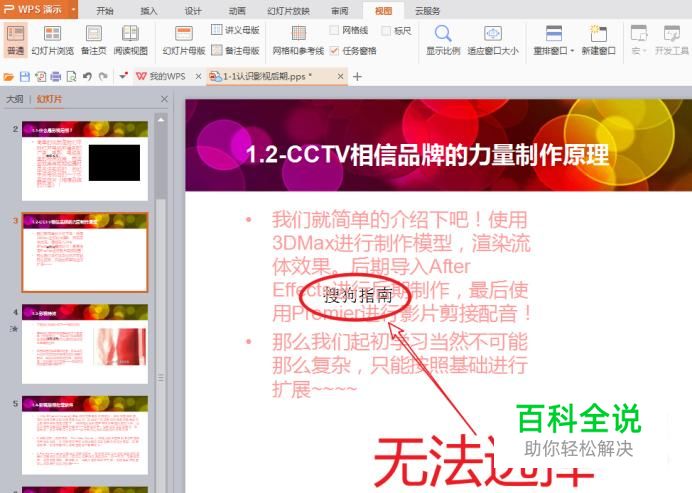This screenshot has height=493, width=692.
Task: Open the 审阅 ribbon tab
Action: coord(339,11)
